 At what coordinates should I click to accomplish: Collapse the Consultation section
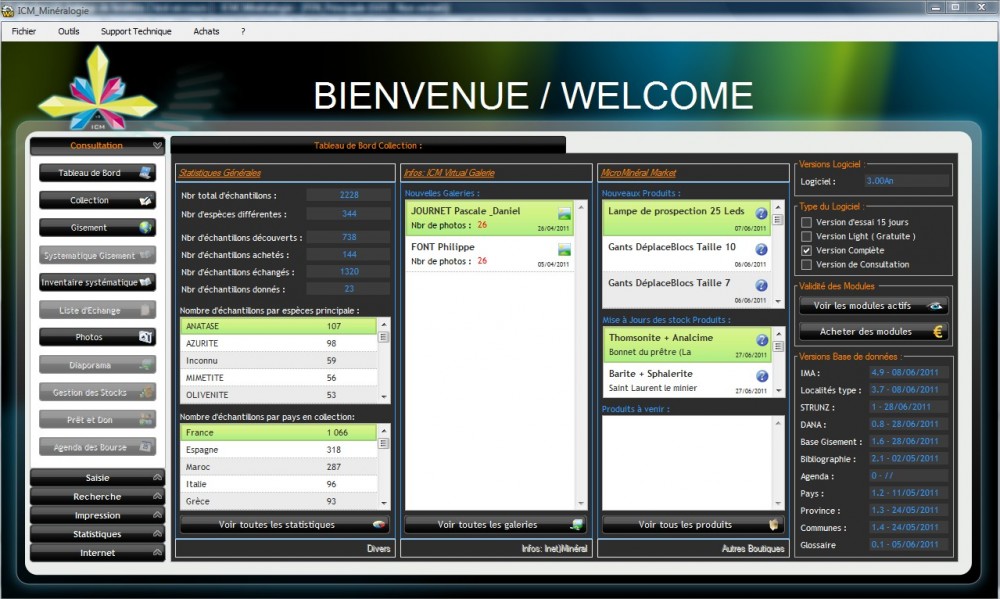coord(97,146)
